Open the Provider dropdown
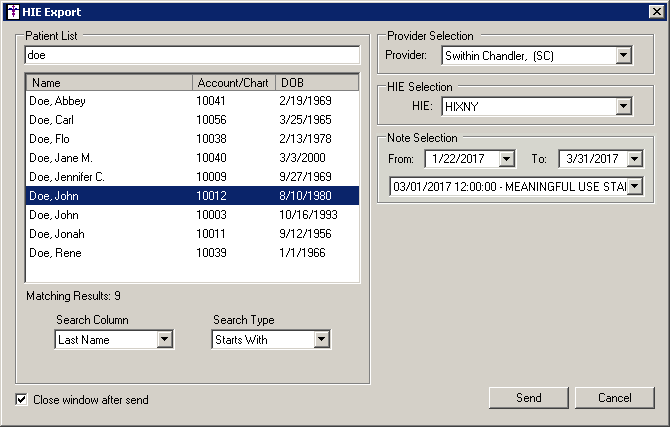The image size is (670, 427). point(624,55)
